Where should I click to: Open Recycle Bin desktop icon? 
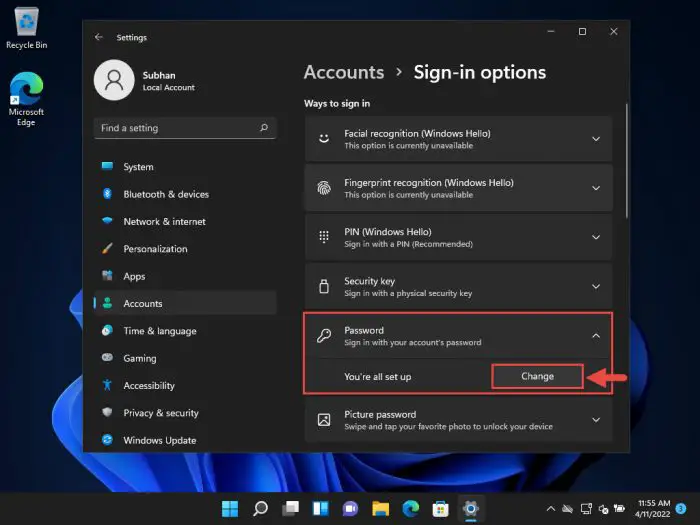pos(26,26)
